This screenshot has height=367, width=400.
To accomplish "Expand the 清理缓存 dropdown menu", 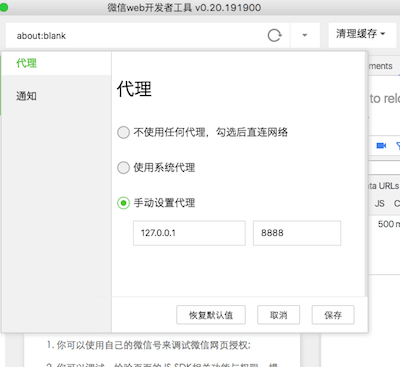I will (361, 34).
